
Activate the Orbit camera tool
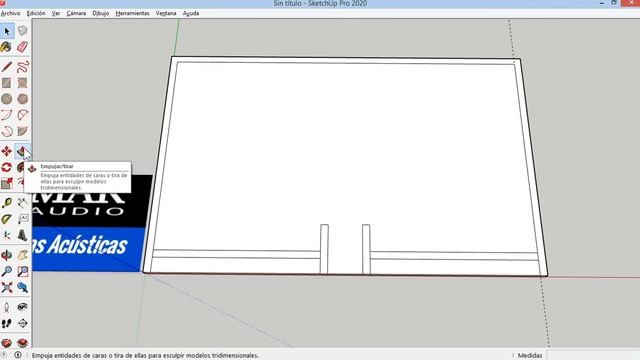[7, 256]
